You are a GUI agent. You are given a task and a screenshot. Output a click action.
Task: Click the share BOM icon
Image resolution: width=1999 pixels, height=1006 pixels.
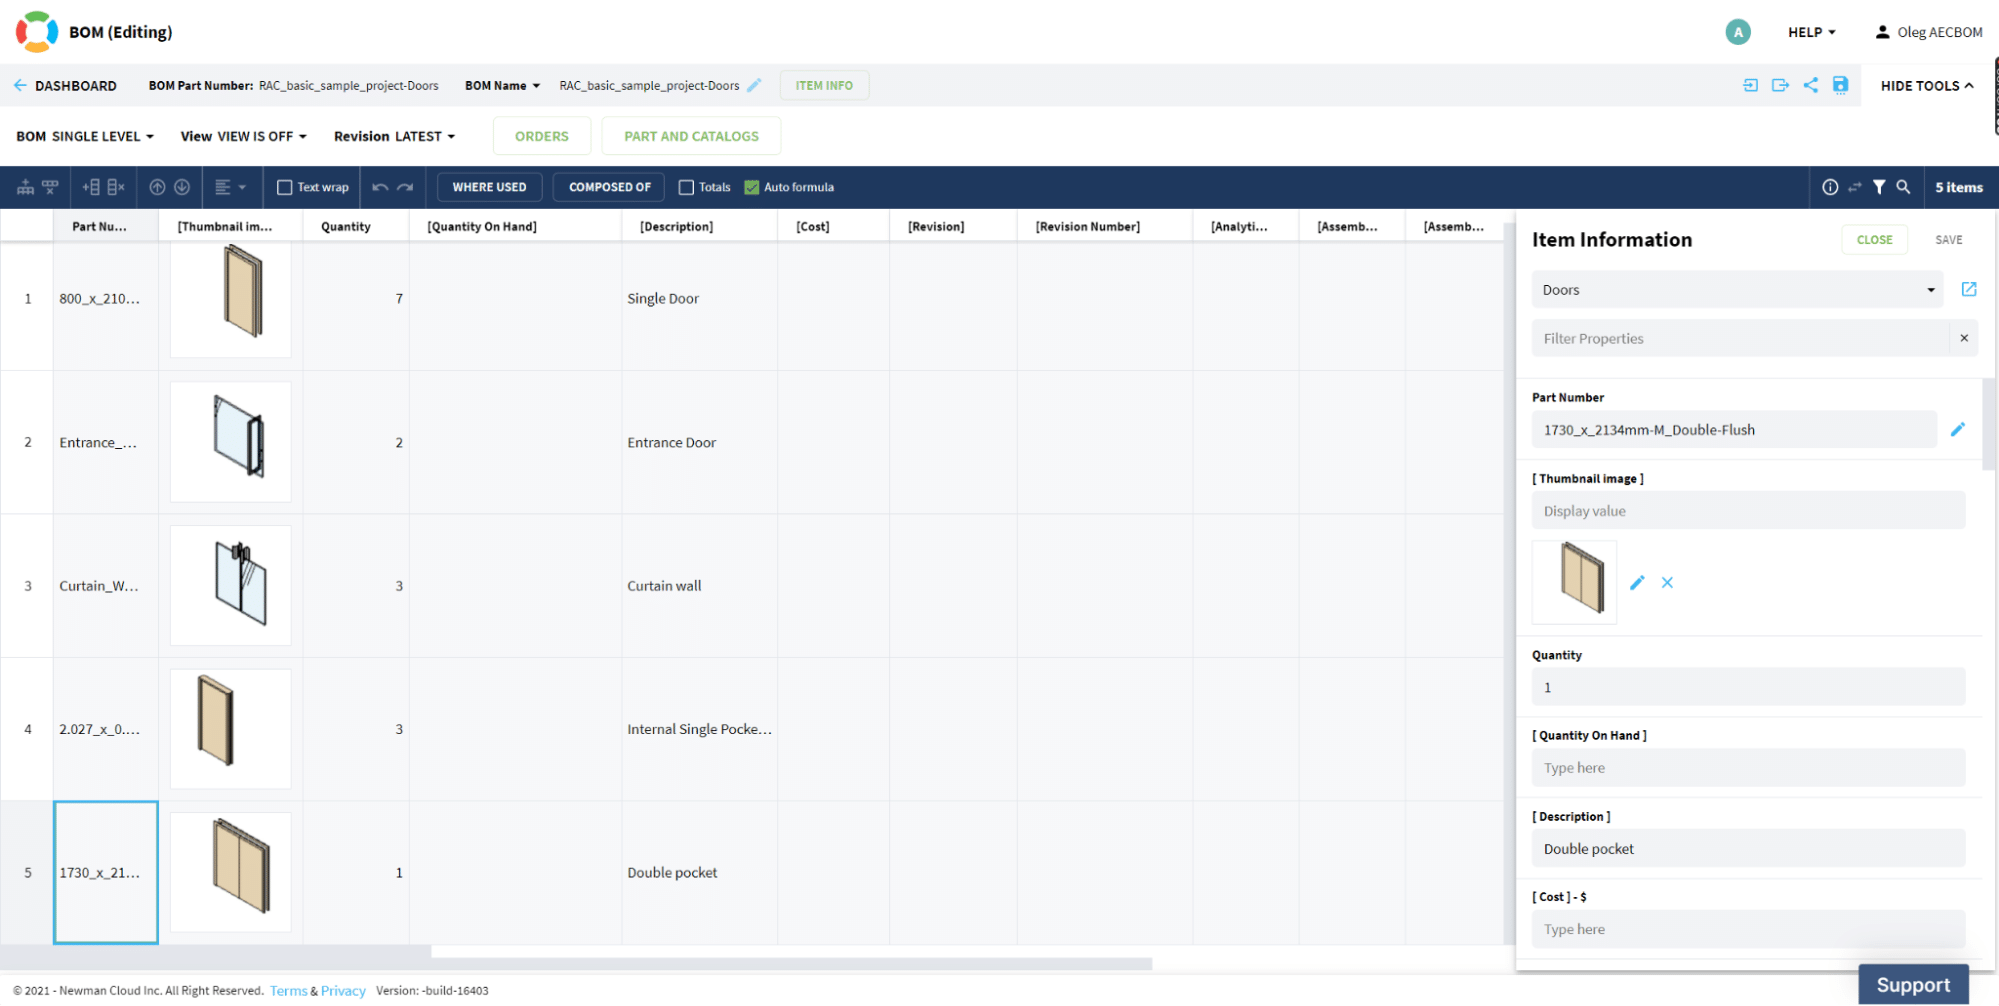tap(1811, 85)
